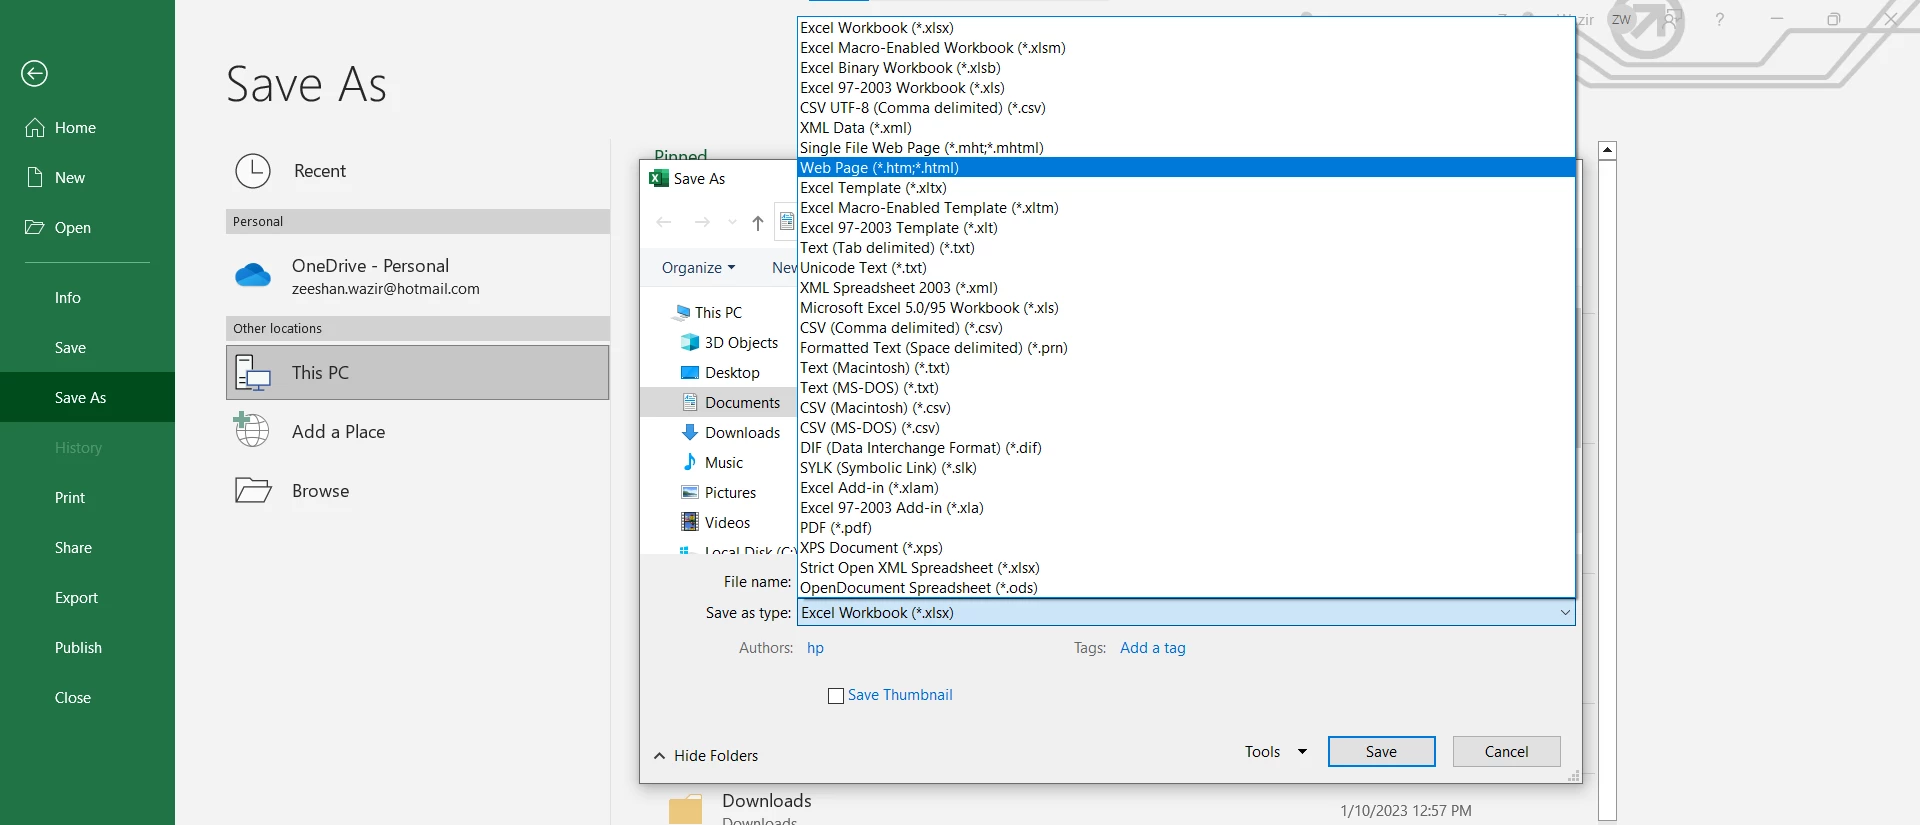1920x825 pixels.
Task: Click the Up one level arrow
Action: [x=758, y=222]
